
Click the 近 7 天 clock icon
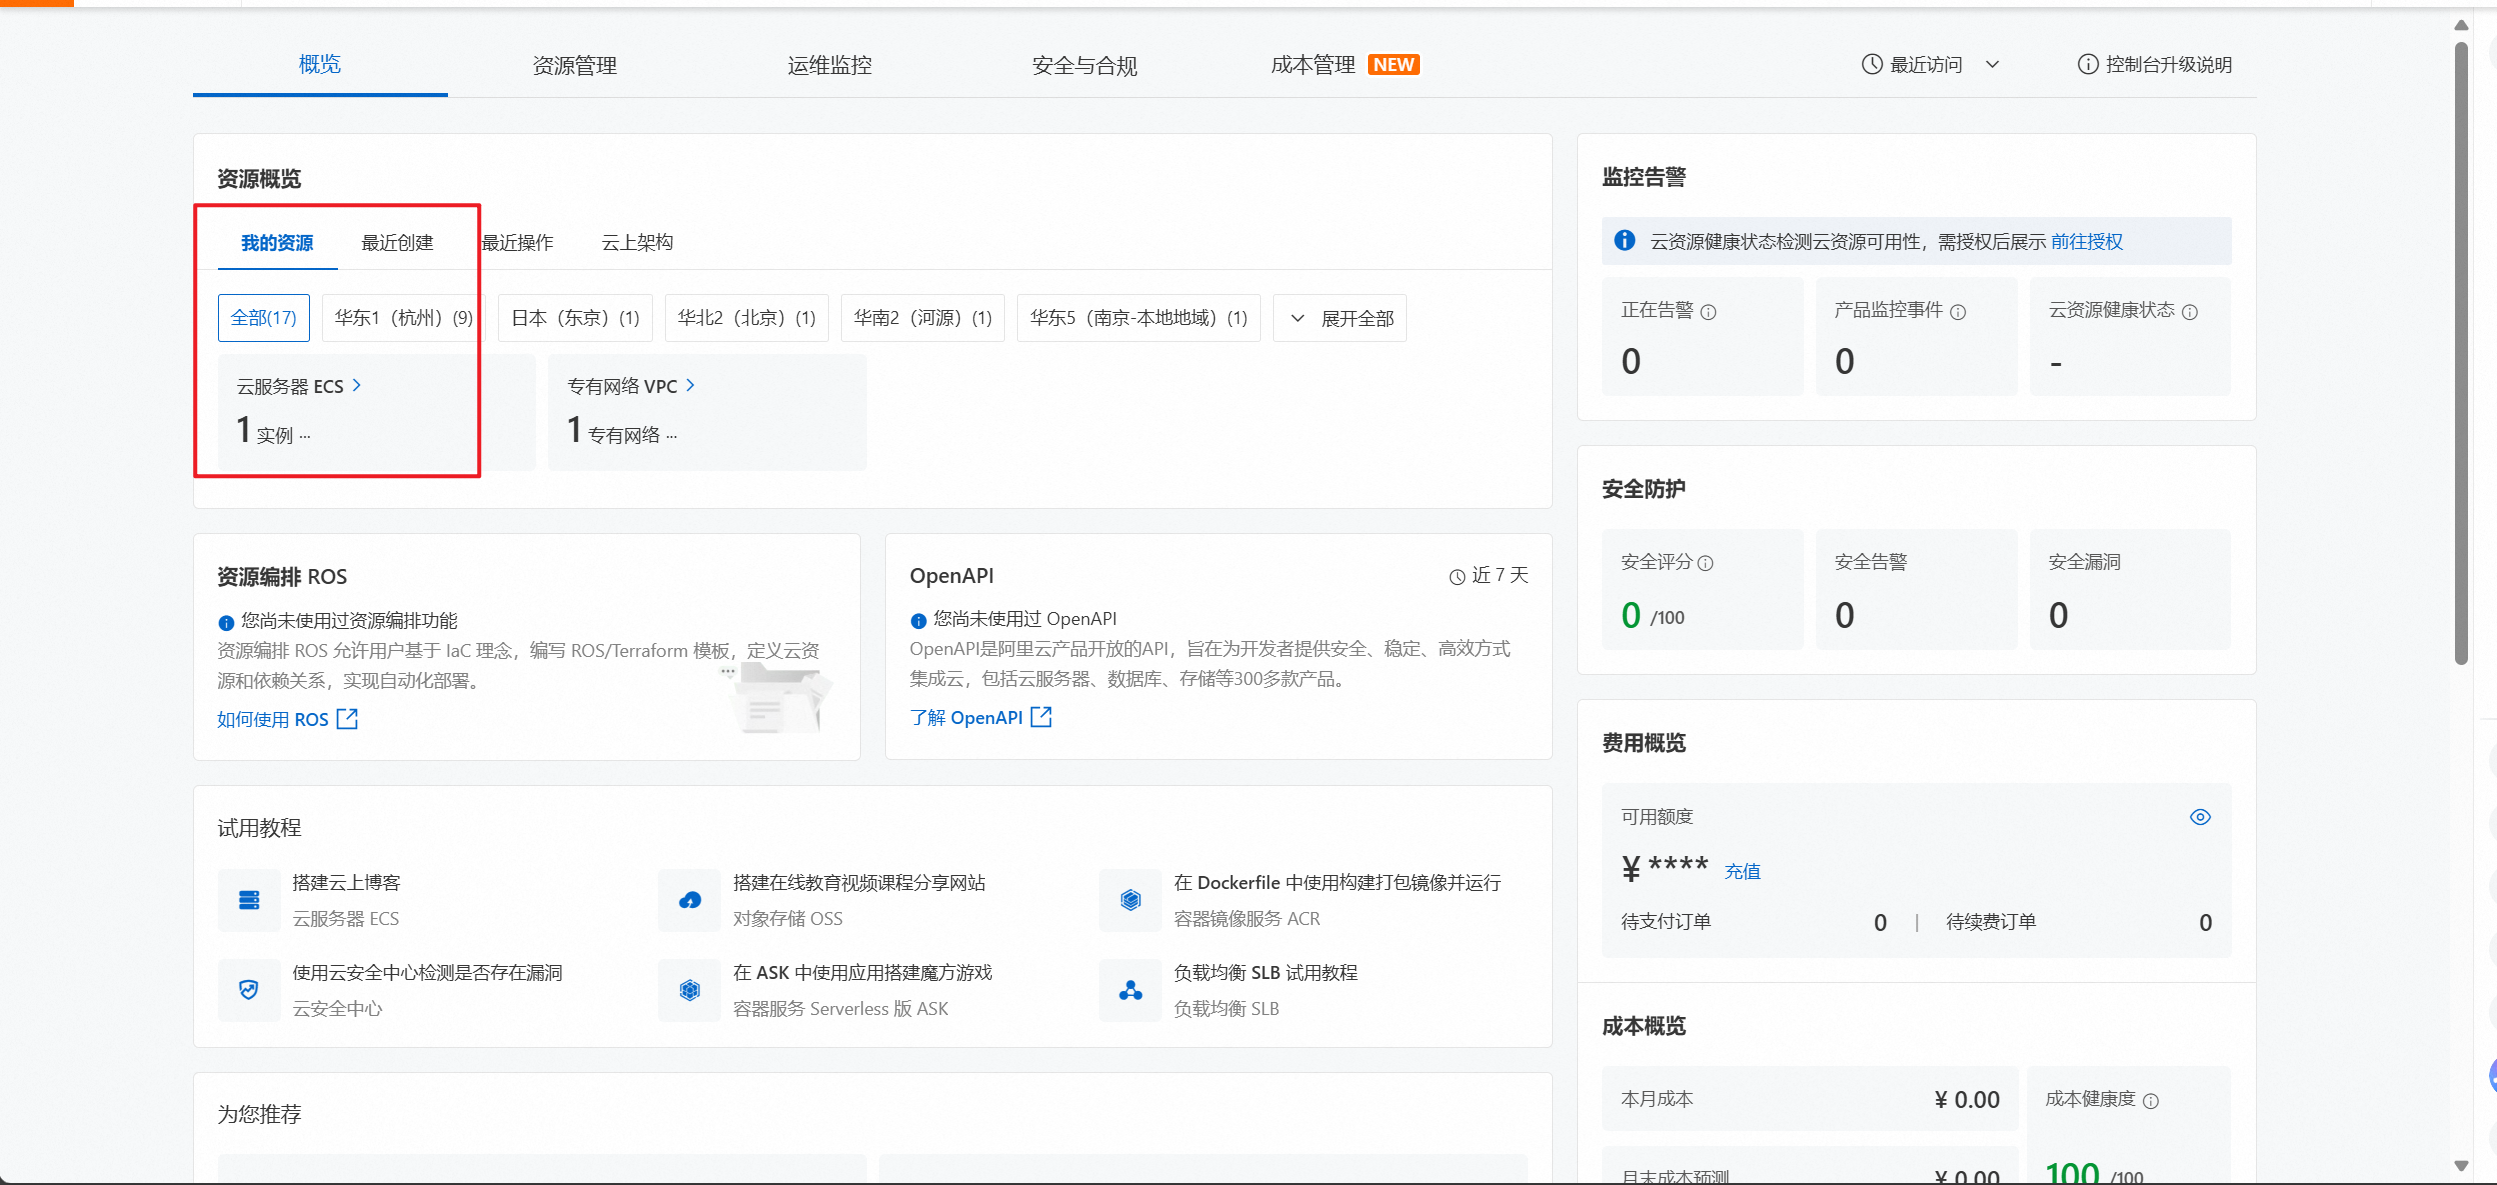tap(1457, 577)
